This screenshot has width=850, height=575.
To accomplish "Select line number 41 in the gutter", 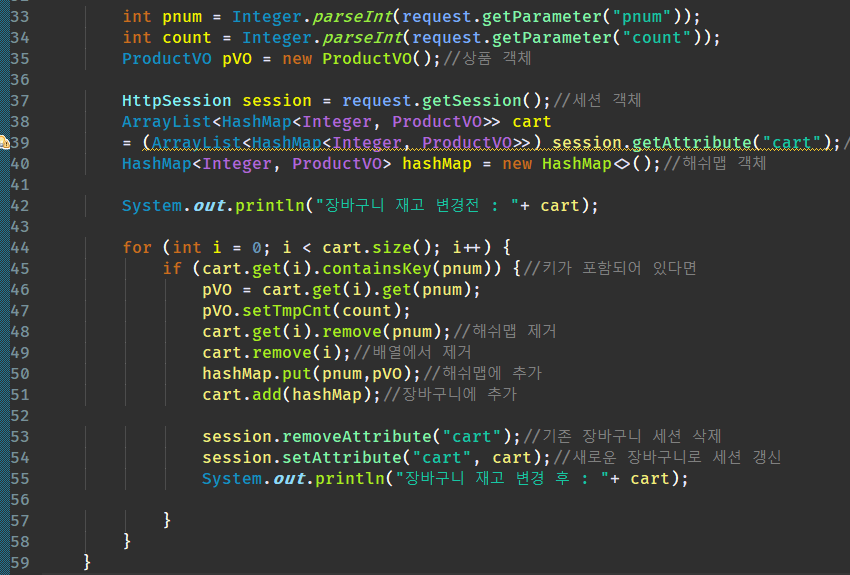I will 20,185.
